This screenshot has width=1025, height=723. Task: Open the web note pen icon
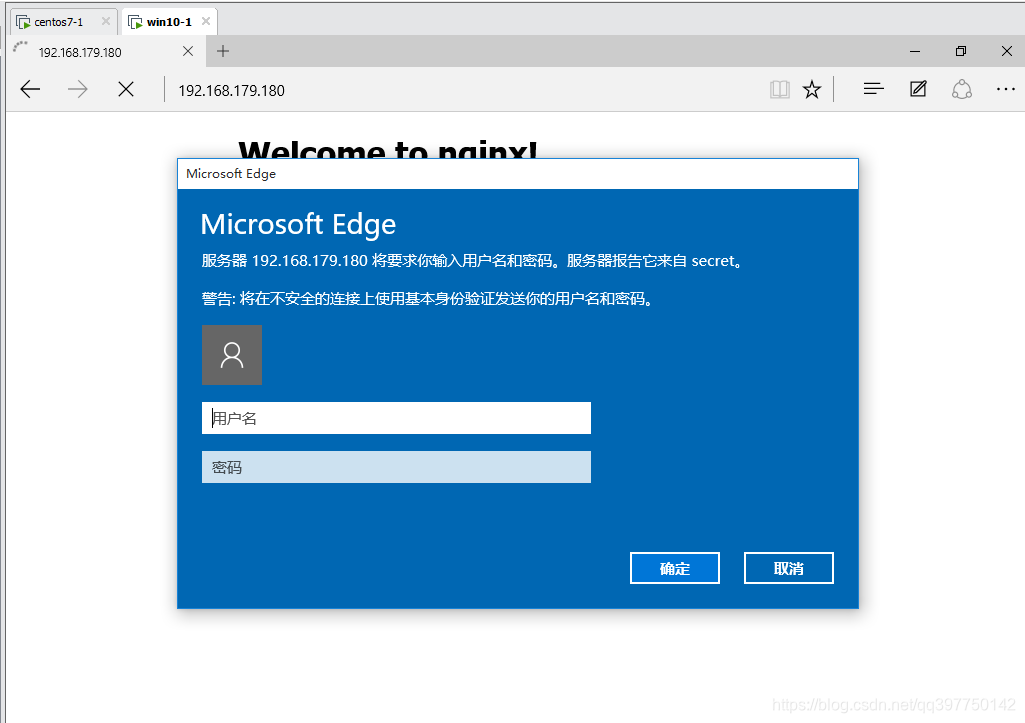tap(918, 89)
